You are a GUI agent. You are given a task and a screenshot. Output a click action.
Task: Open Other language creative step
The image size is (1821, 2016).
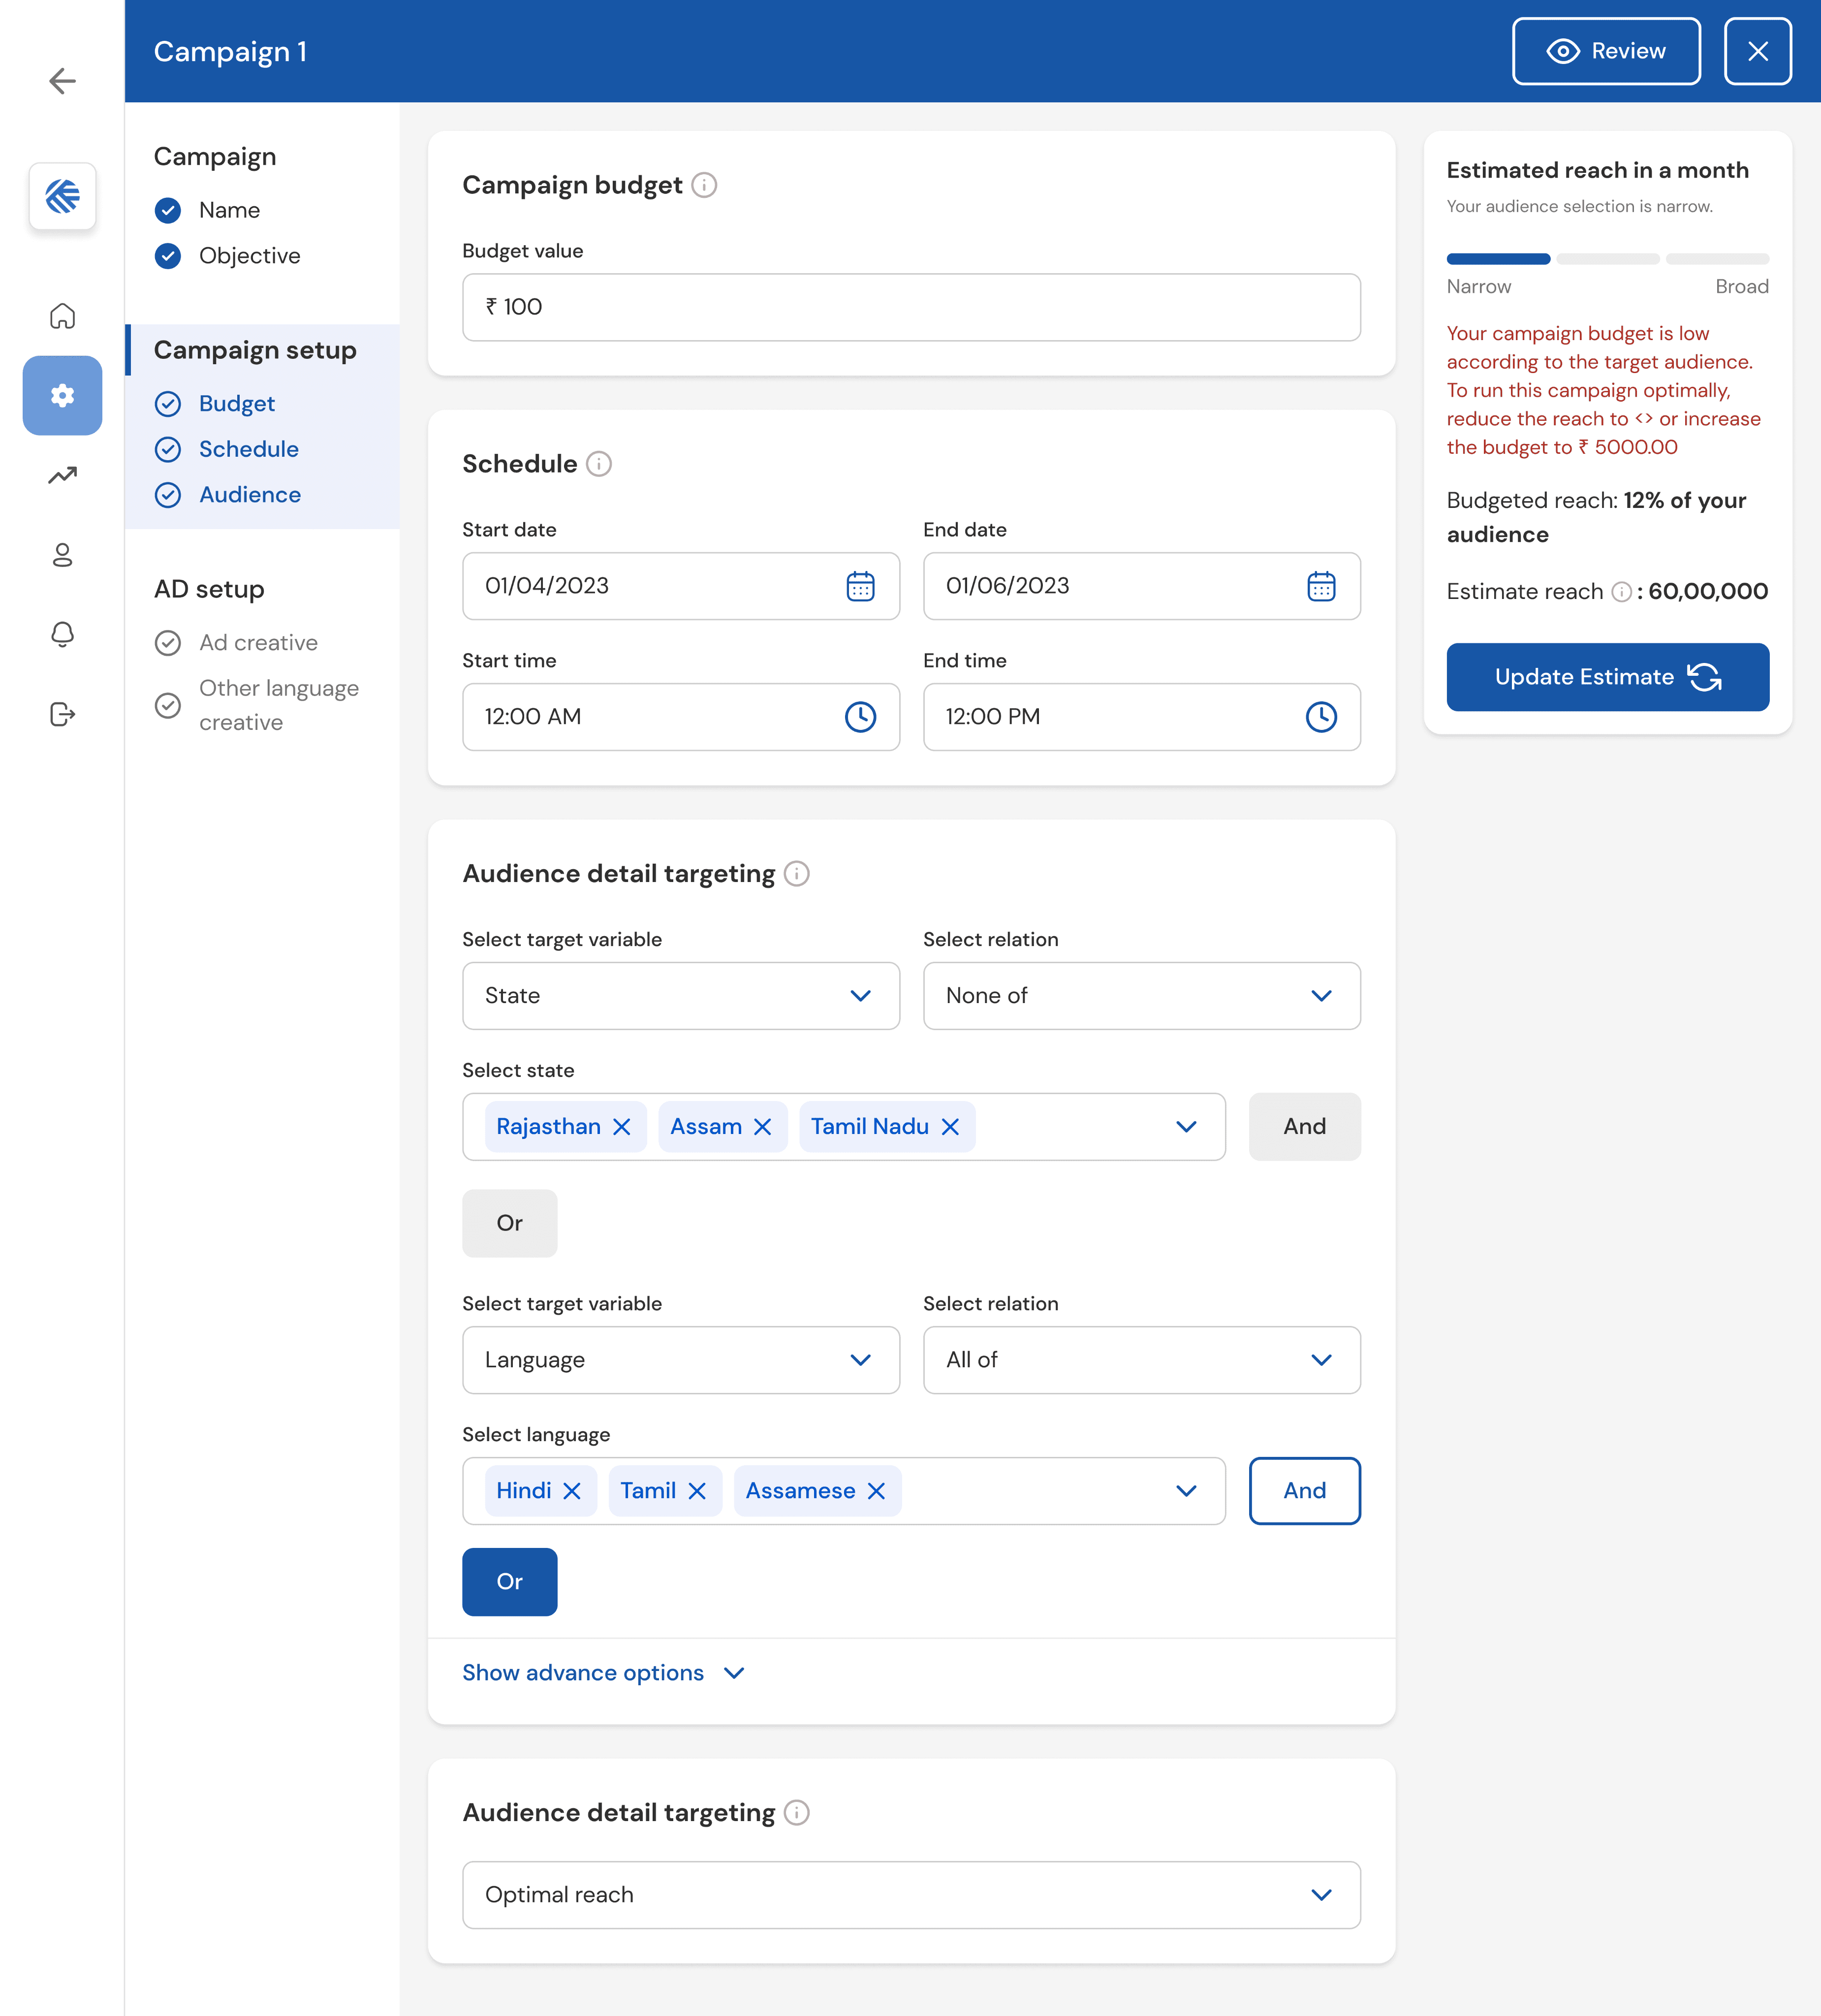[x=257, y=705]
